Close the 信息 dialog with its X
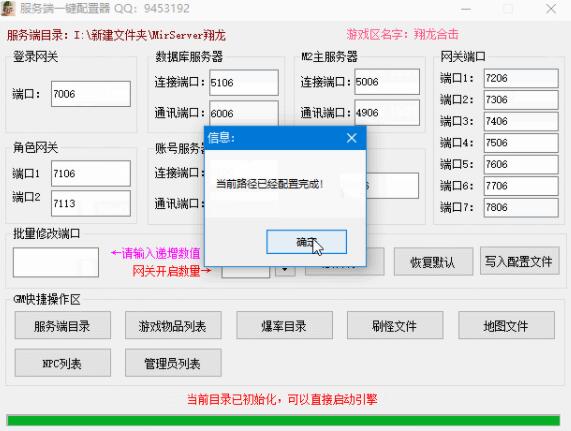 point(351,138)
